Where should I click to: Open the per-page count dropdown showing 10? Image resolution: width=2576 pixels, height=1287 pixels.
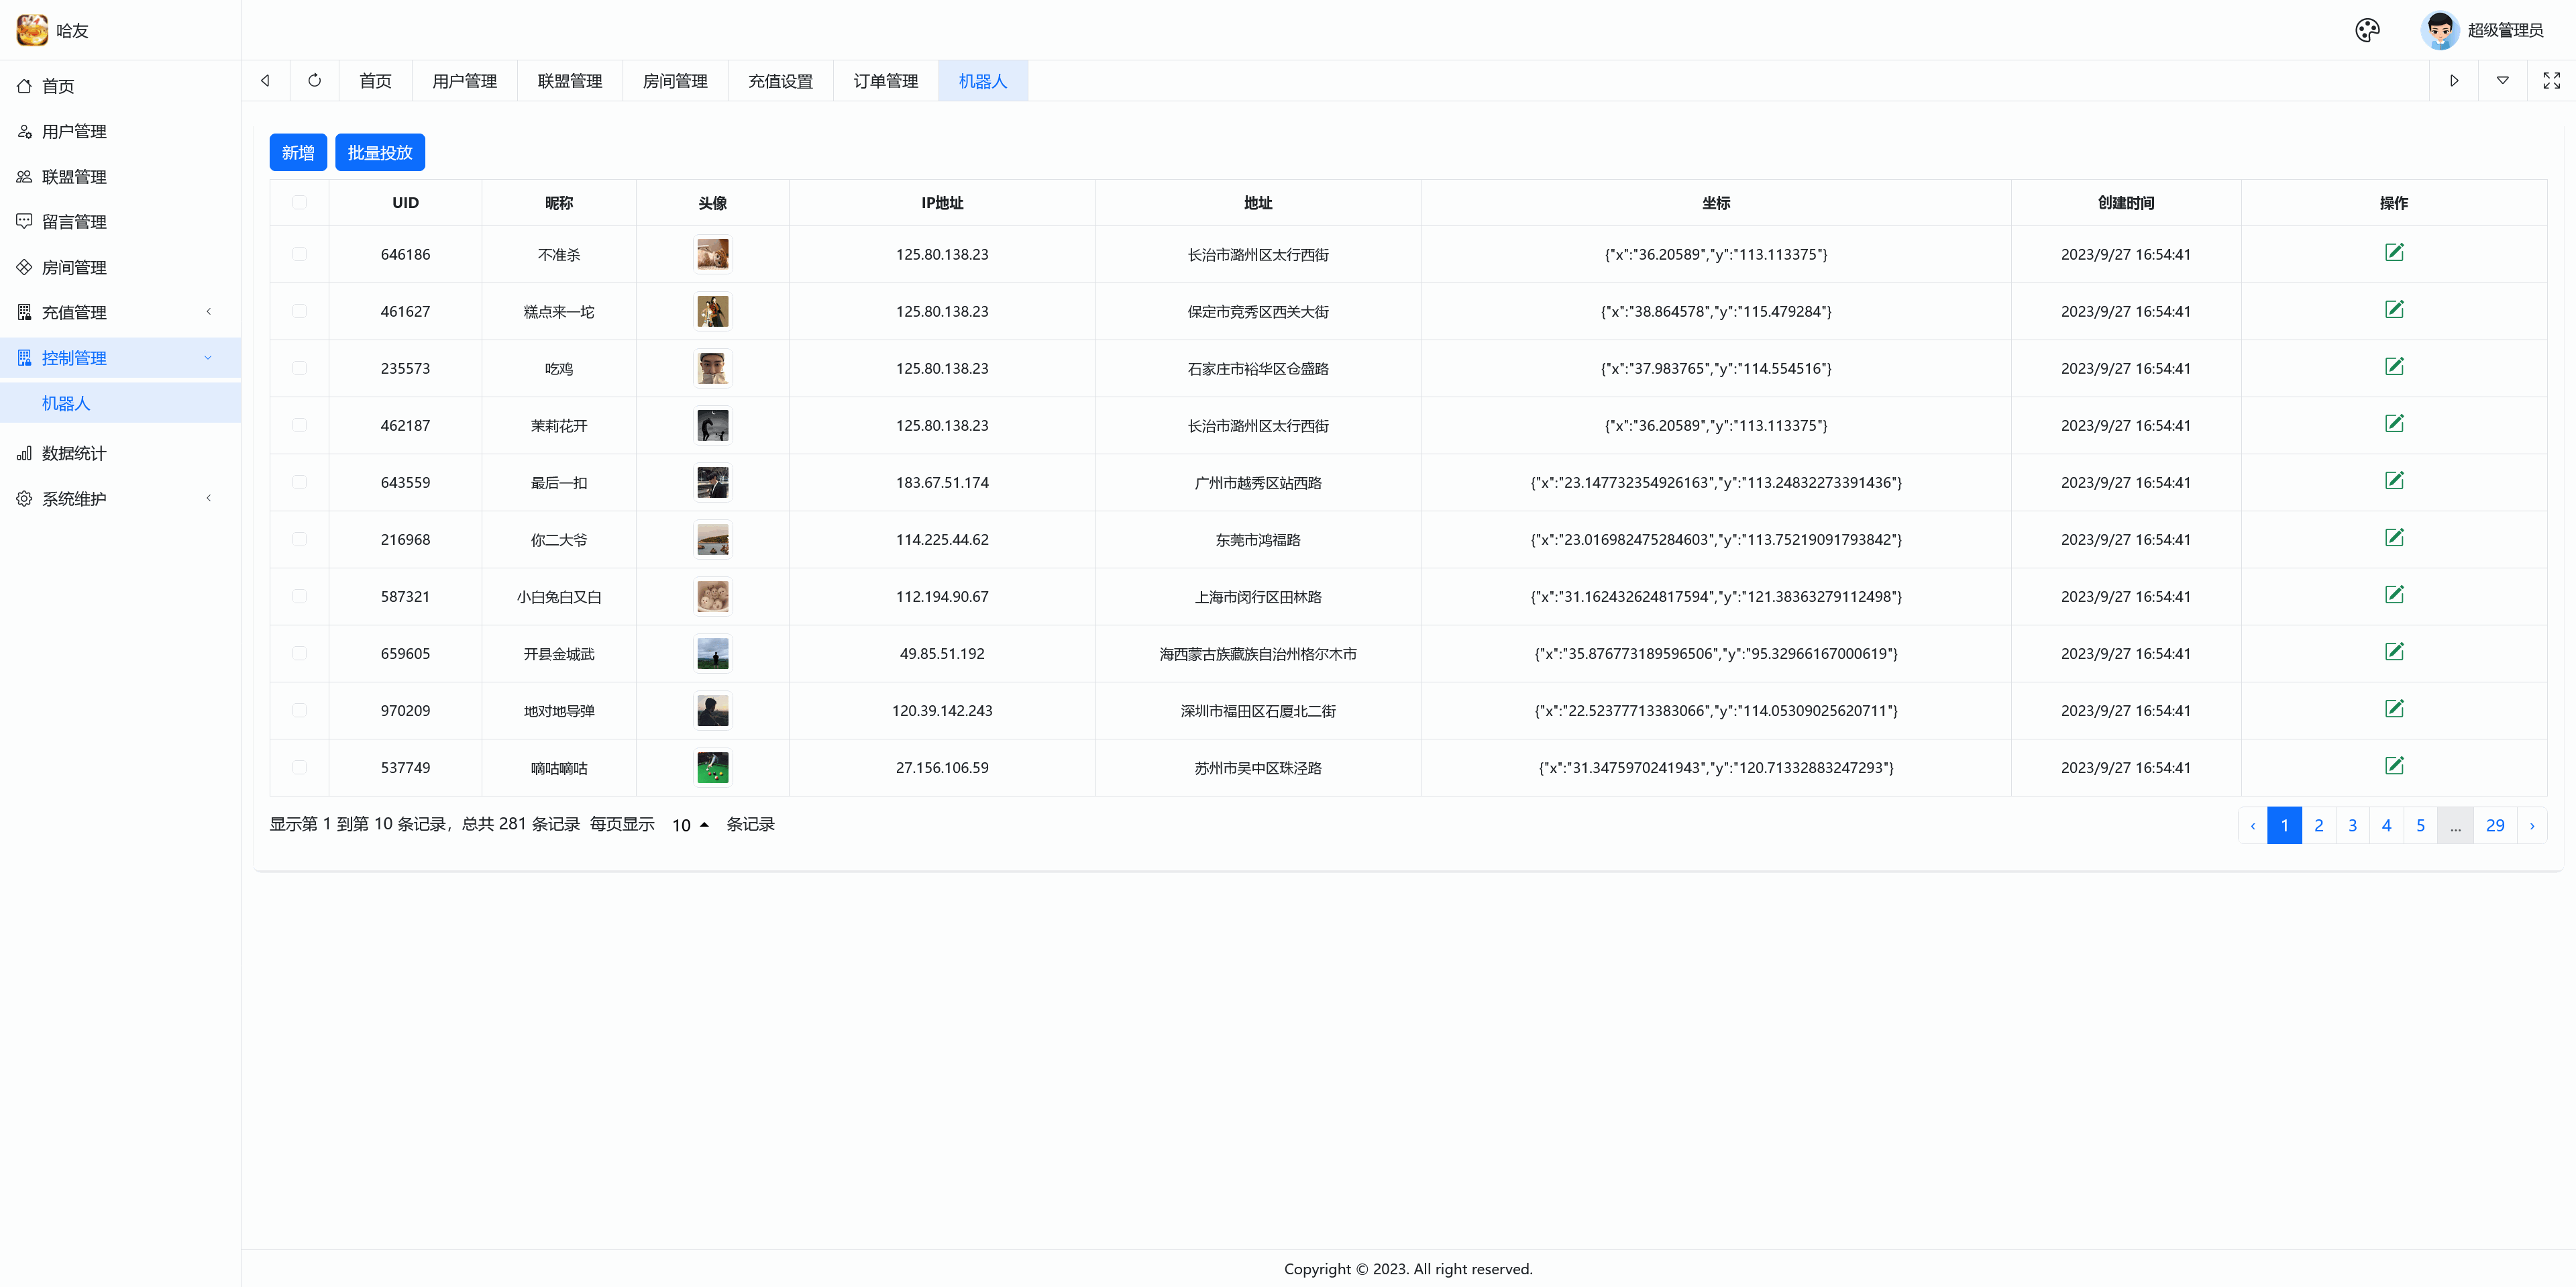689,825
